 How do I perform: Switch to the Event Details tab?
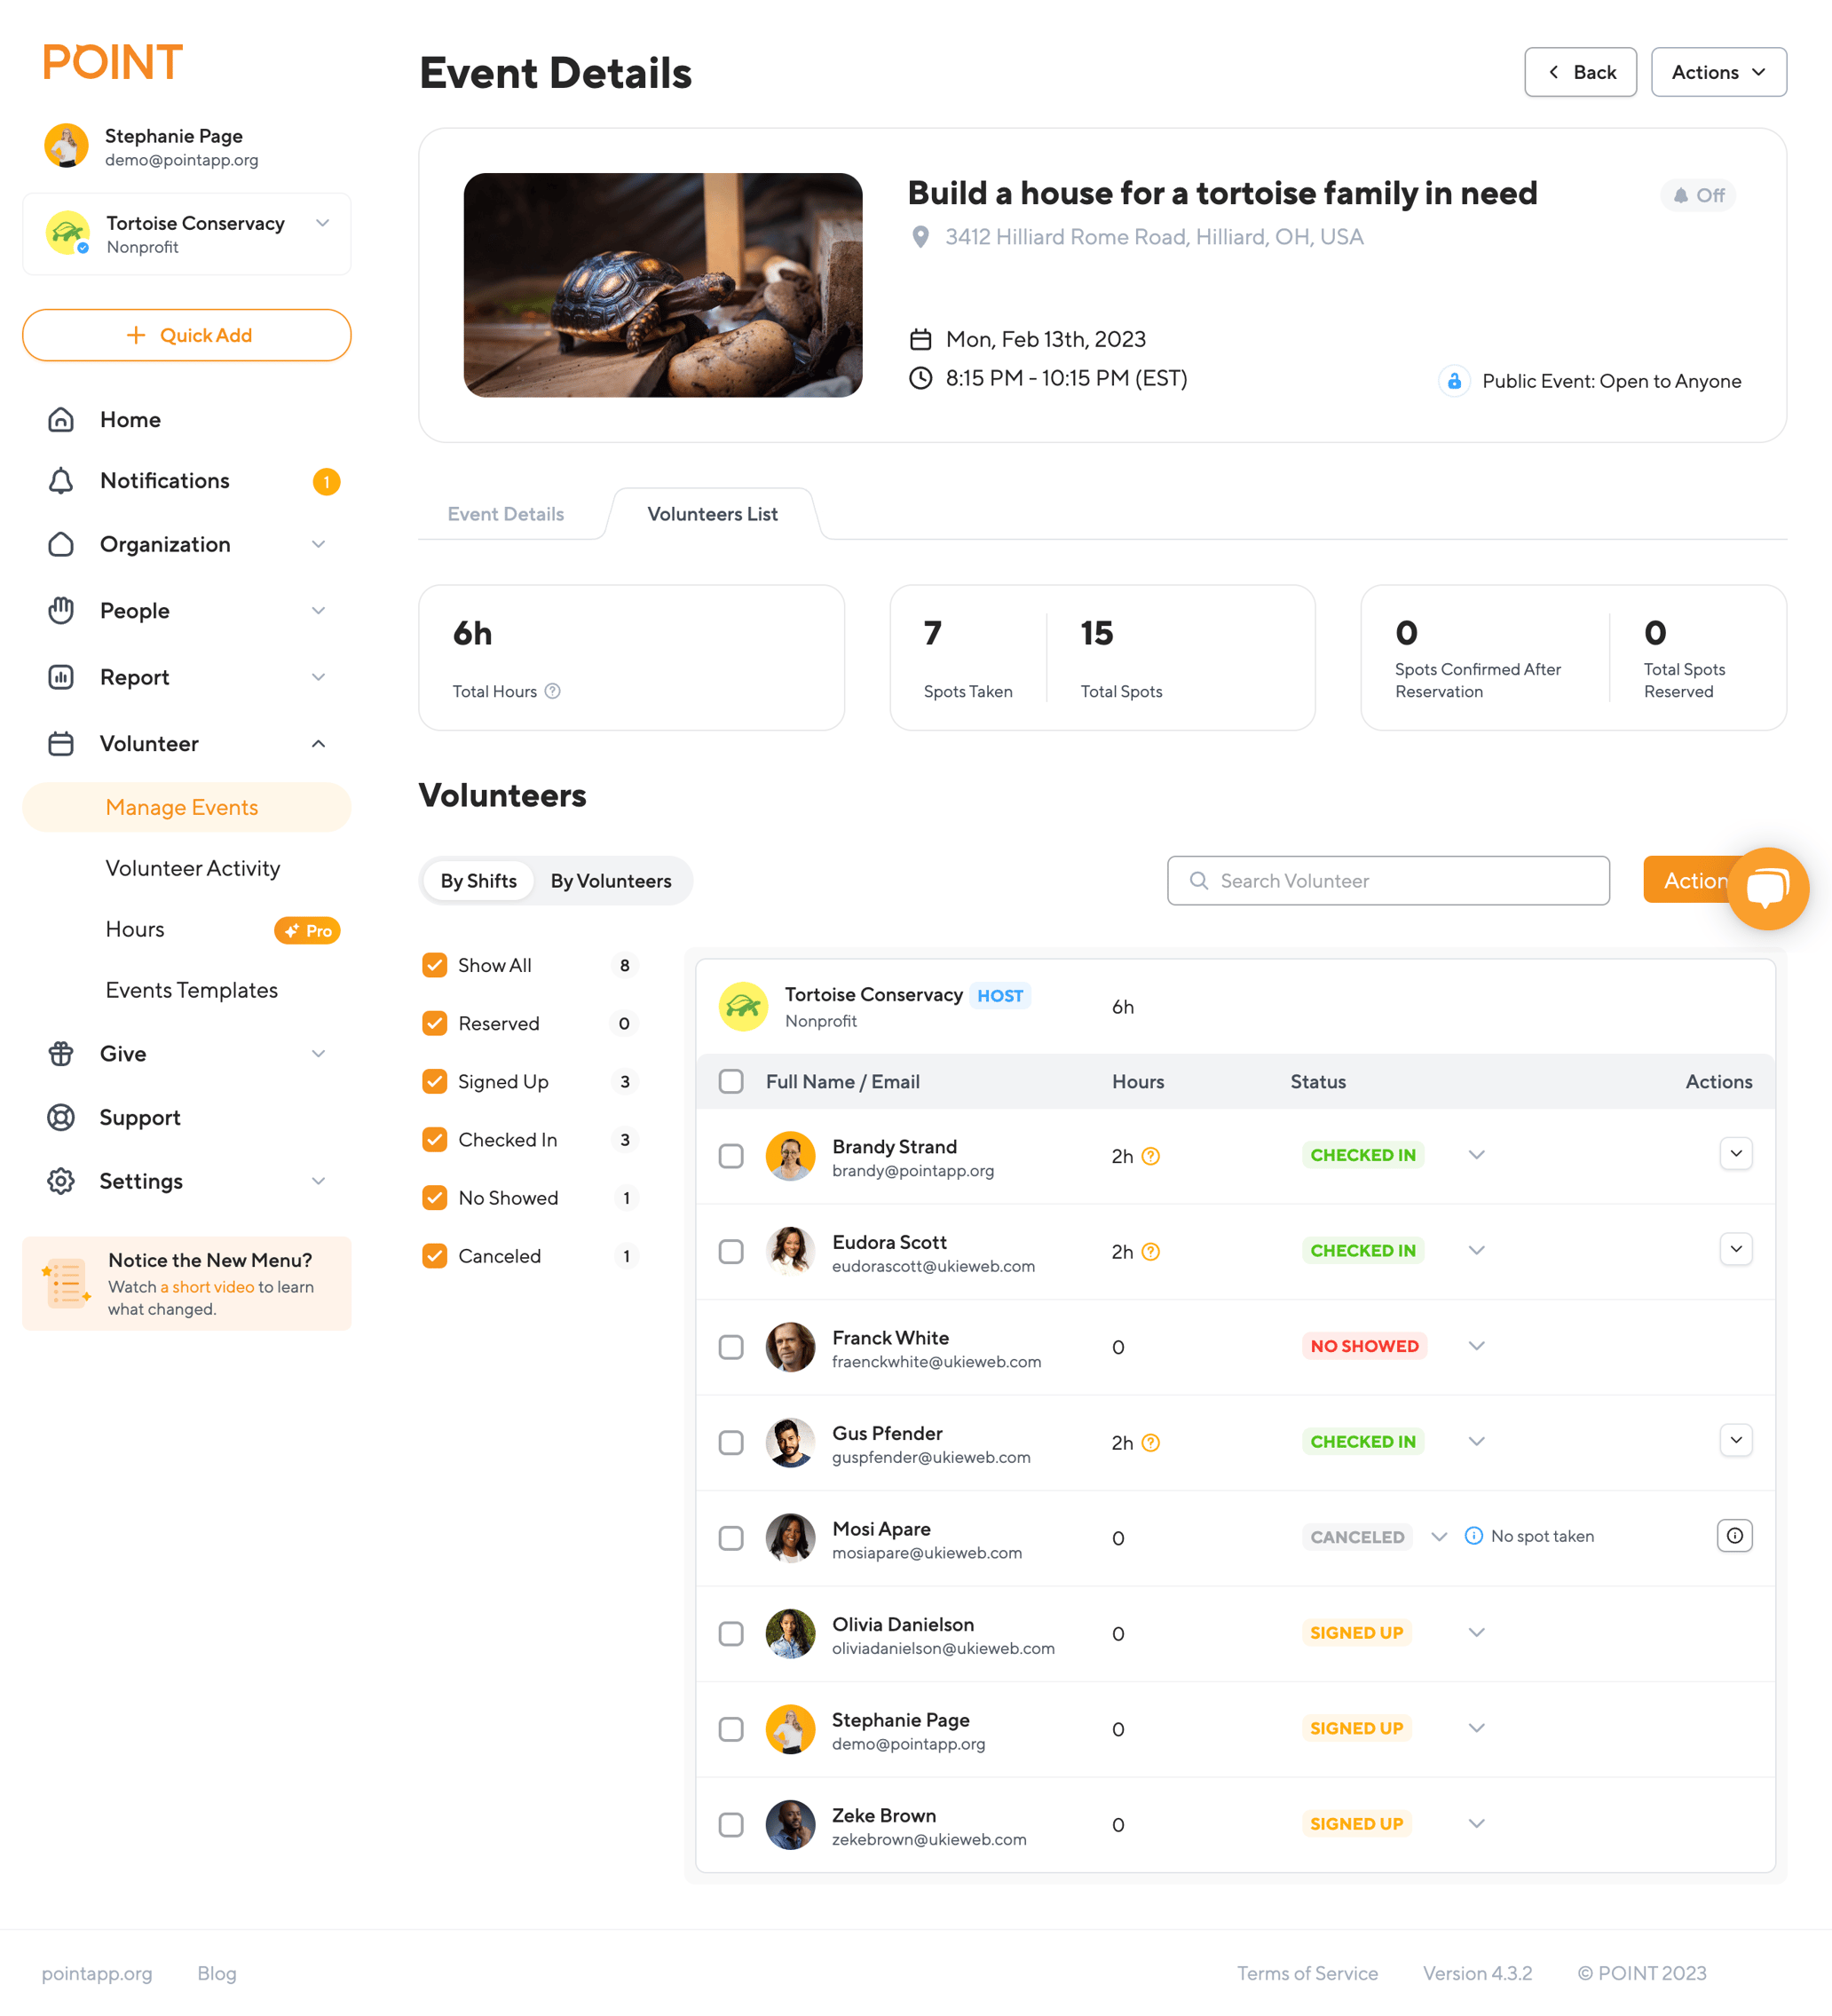tap(506, 514)
